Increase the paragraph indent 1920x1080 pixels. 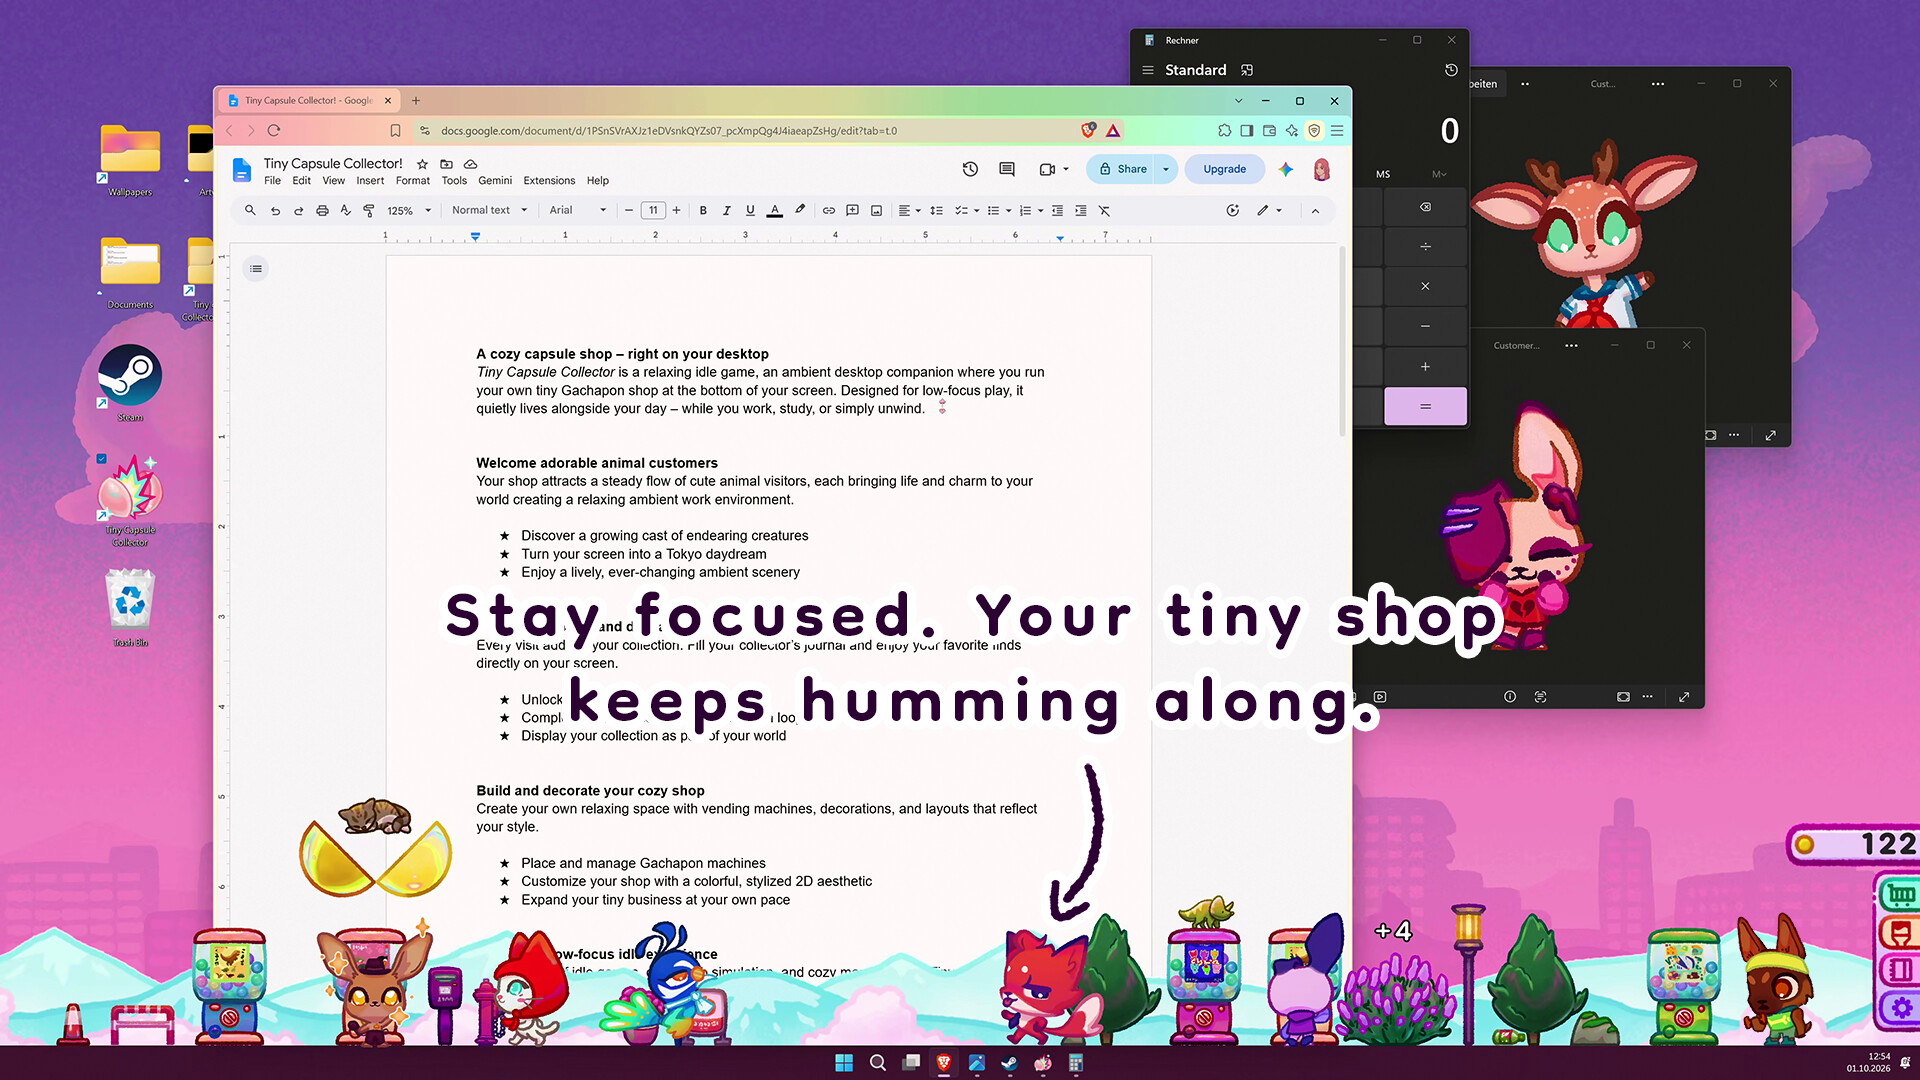[x=1081, y=210]
